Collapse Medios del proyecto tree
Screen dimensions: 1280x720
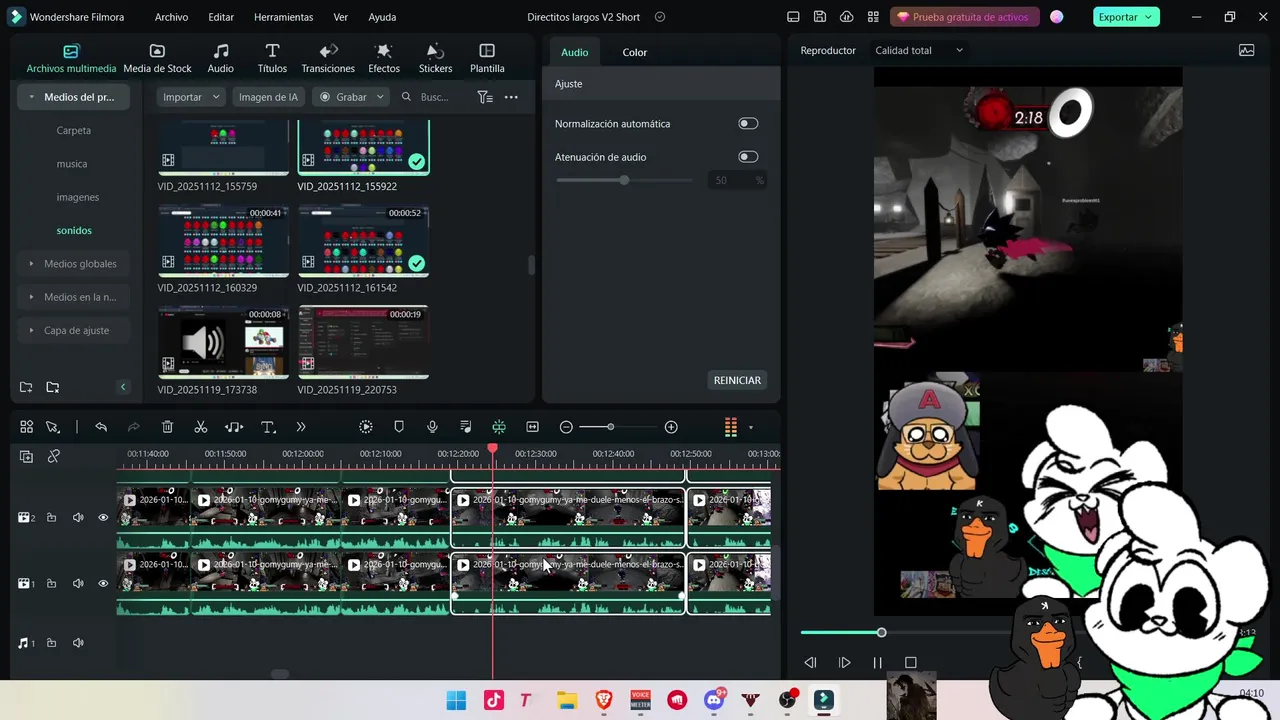pos(32,97)
